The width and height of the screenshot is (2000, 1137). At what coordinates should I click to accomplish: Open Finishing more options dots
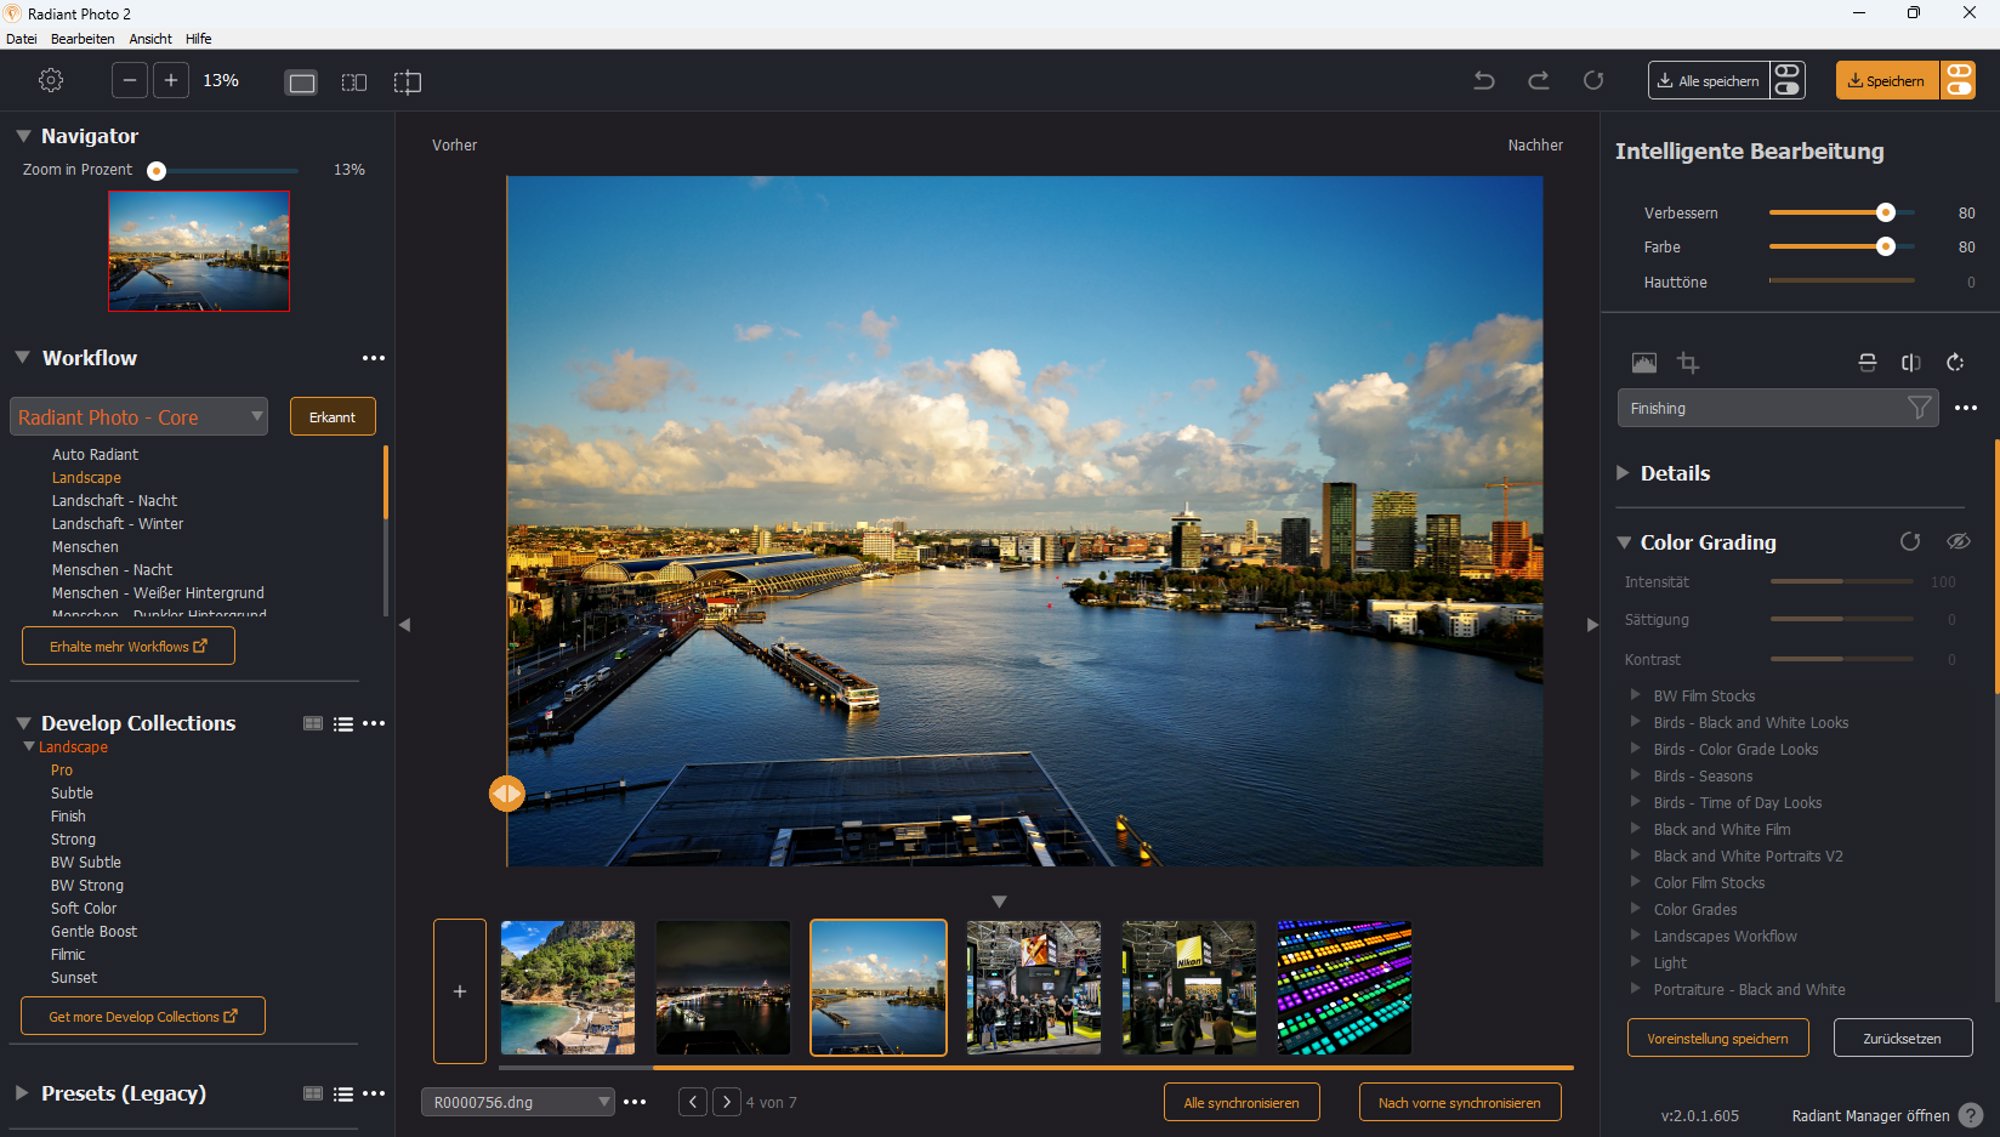click(x=1966, y=408)
